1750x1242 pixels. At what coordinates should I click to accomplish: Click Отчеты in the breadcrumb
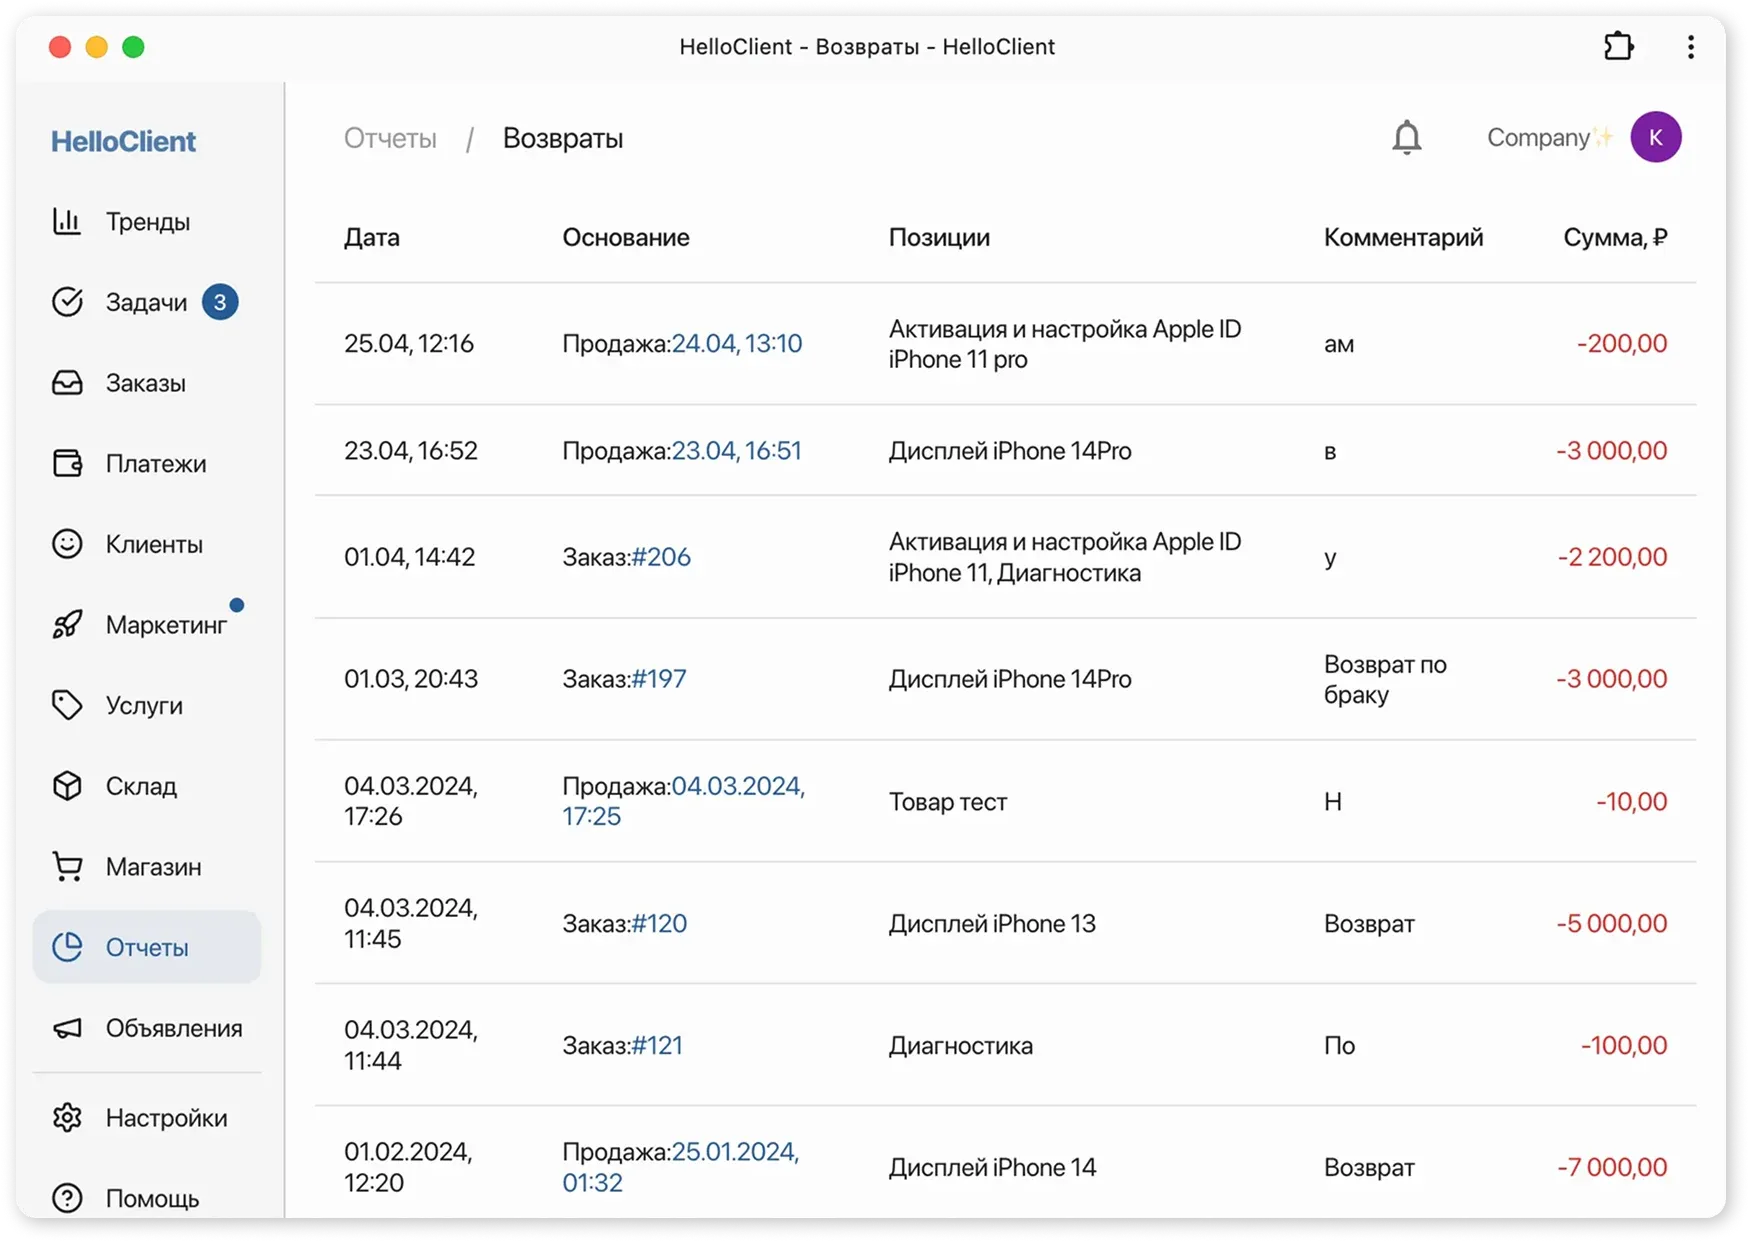pyautogui.click(x=390, y=138)
